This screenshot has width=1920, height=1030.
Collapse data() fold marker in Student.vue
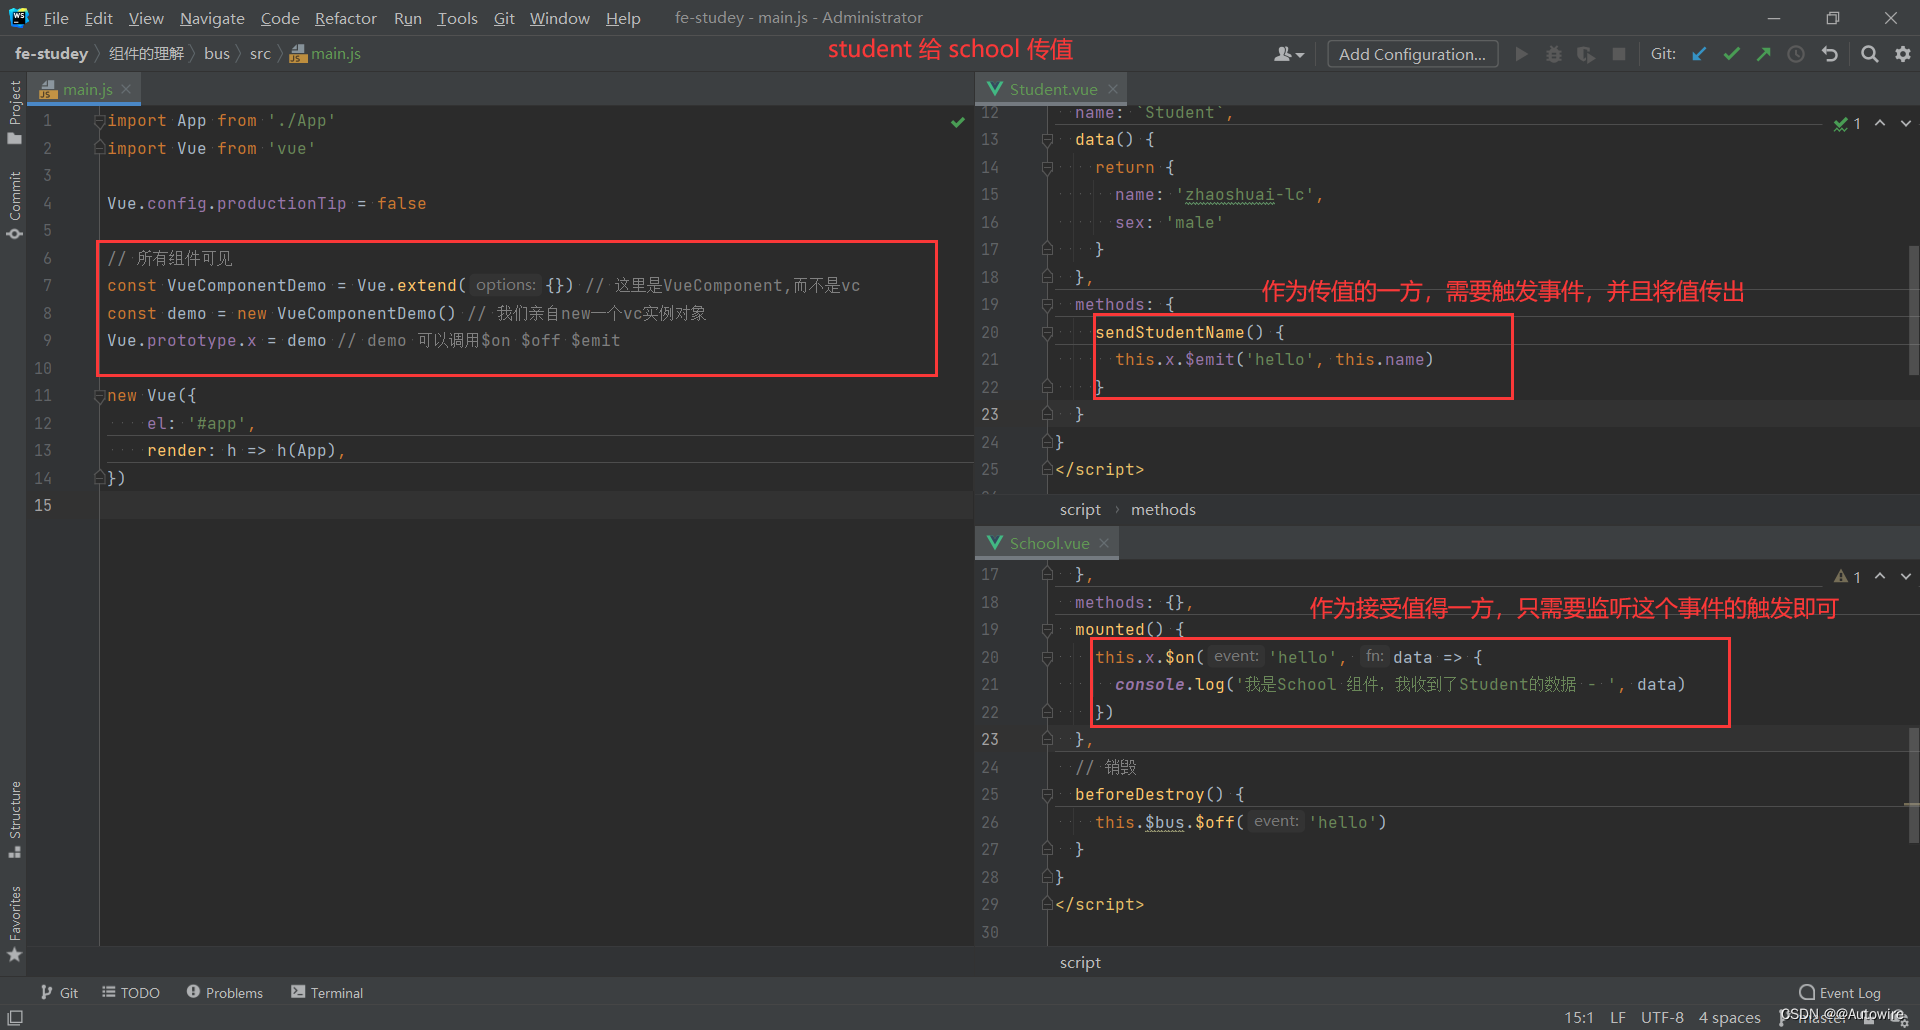pyautogui.click(x=1047, y=140)
